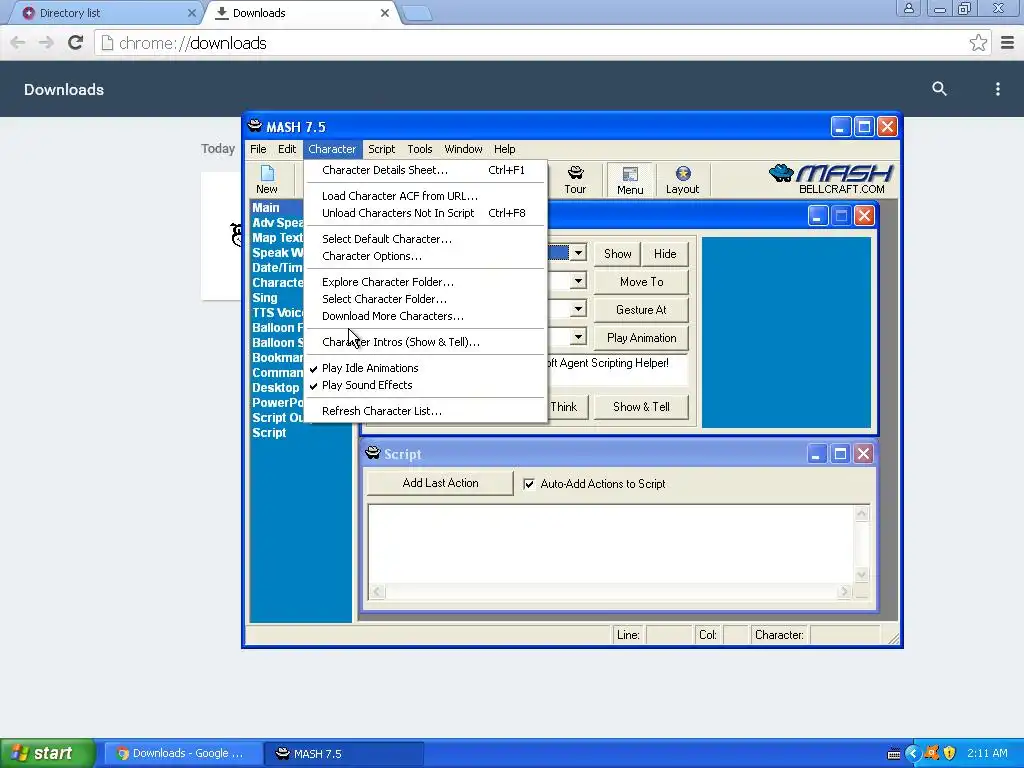
Task: Expand the dropdown next to Play Animation
Action: [x=578, y=337]
